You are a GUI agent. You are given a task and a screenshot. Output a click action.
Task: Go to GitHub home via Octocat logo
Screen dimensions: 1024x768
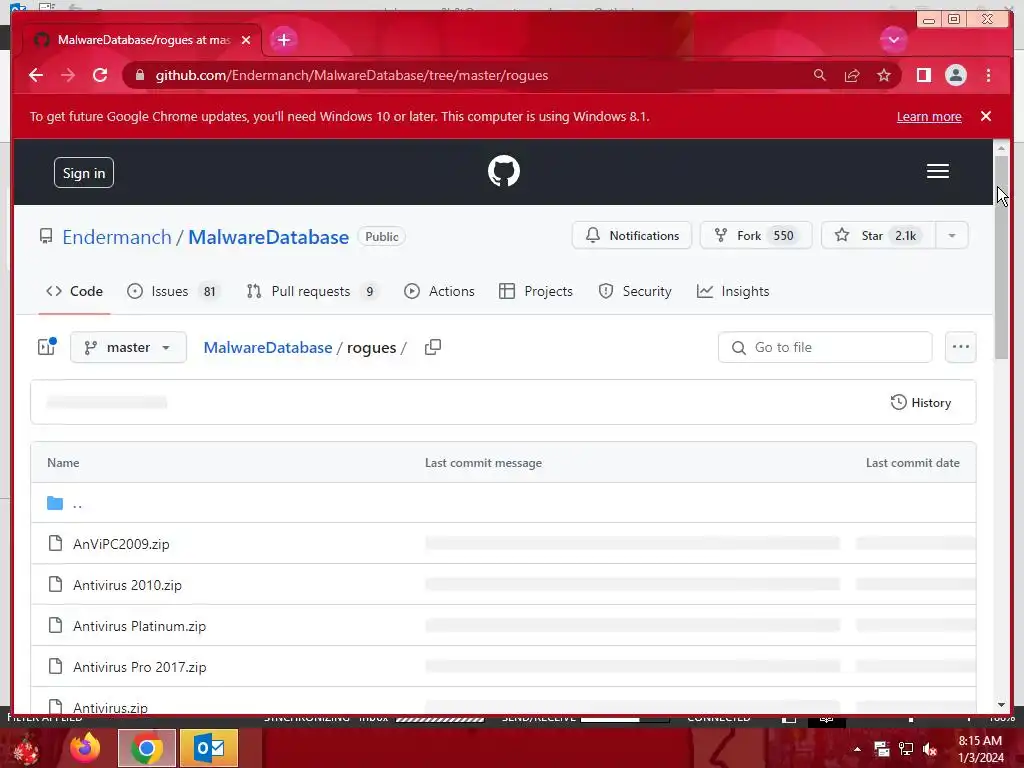504,171
